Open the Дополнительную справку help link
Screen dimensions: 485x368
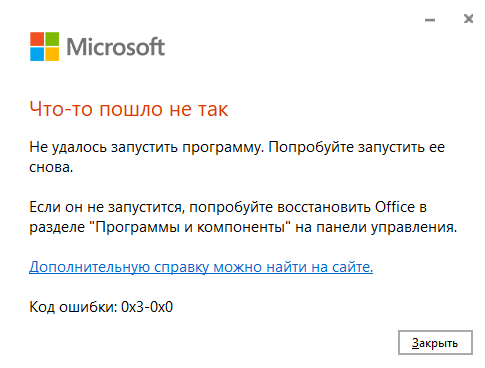pyautogui.click(x=201, y=267)
